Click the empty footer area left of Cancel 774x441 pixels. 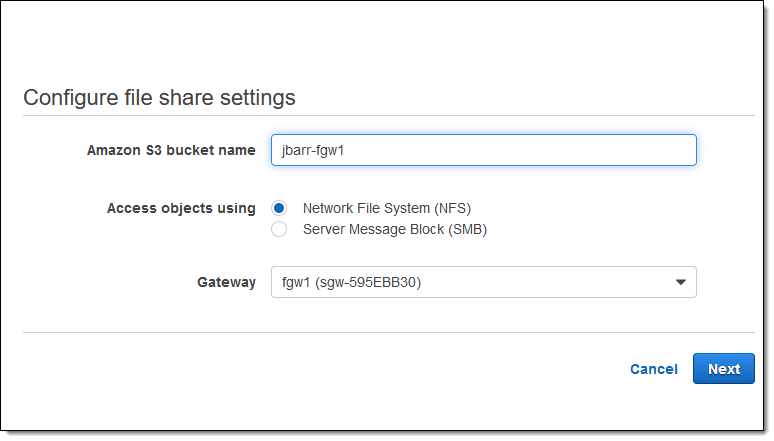(300, 369)
